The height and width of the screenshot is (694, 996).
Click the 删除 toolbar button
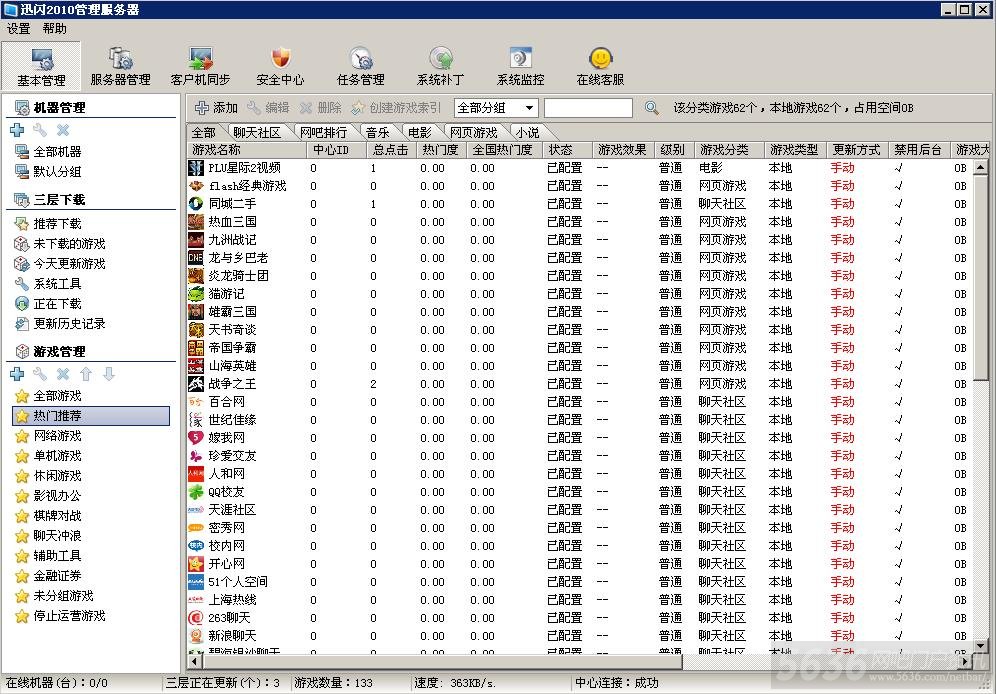(321, 108)
